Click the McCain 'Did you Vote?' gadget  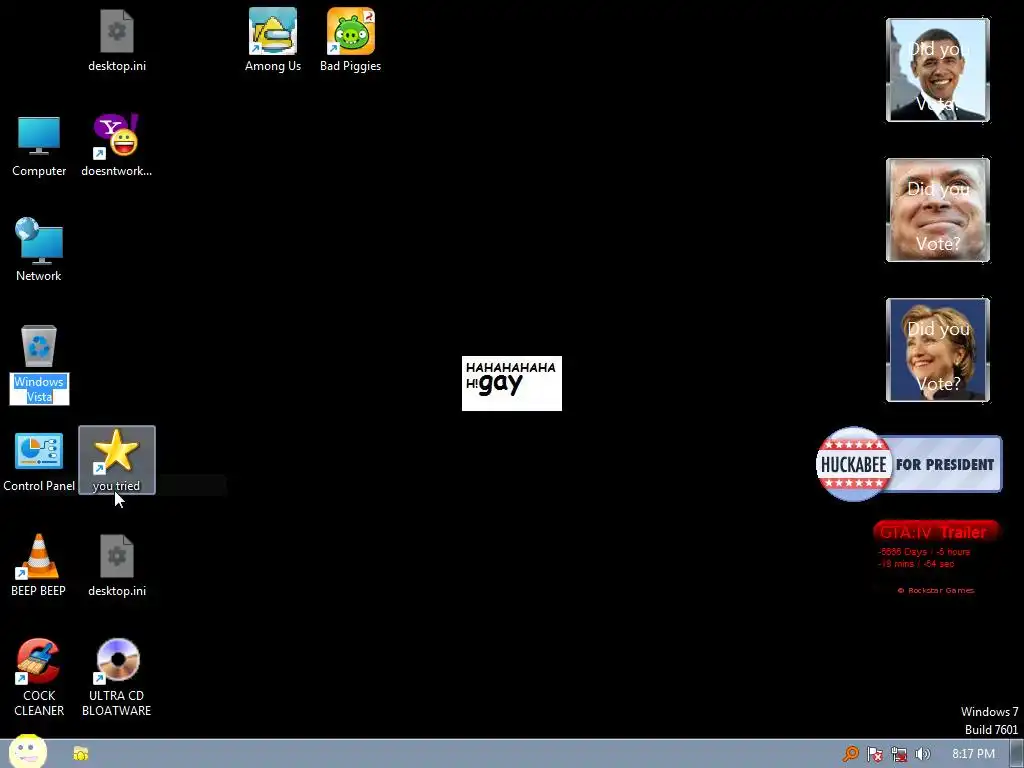tap(938, 210)
